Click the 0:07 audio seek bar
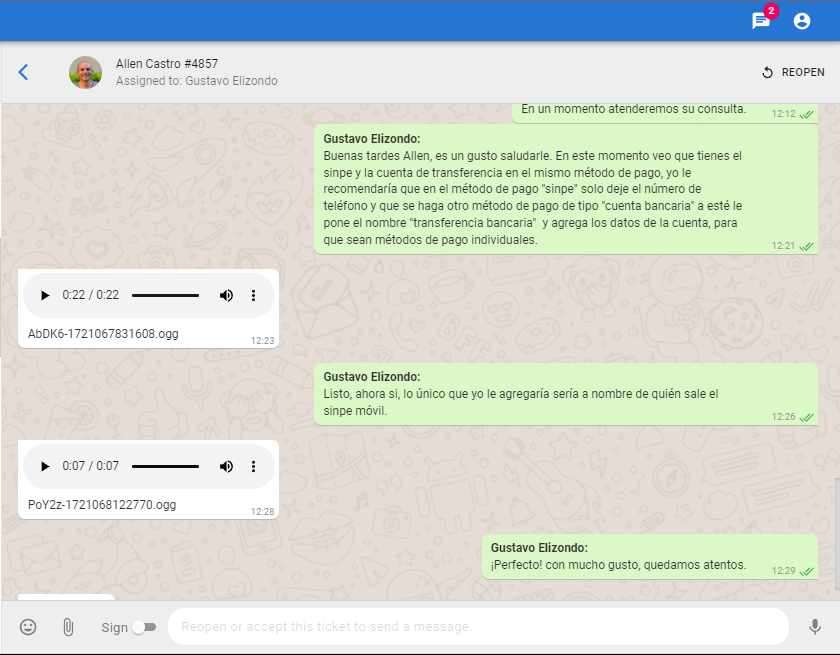 [x=165, y=466]
